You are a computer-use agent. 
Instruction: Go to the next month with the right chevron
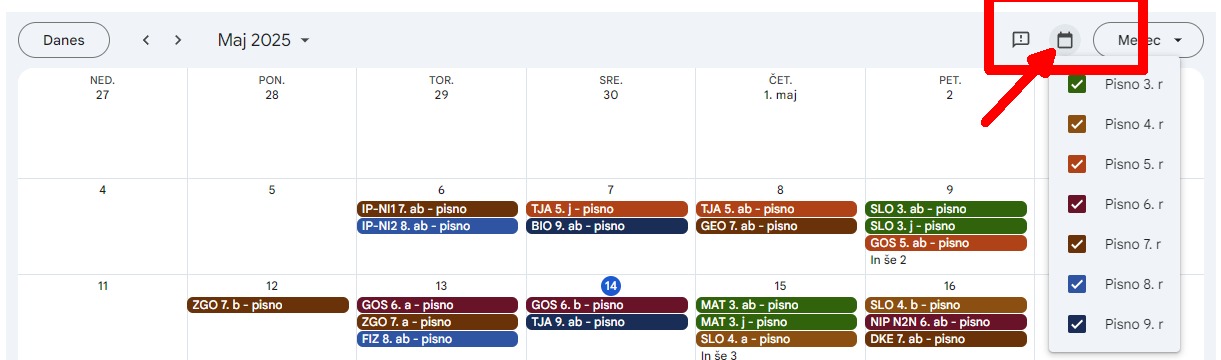click(178, 40)
